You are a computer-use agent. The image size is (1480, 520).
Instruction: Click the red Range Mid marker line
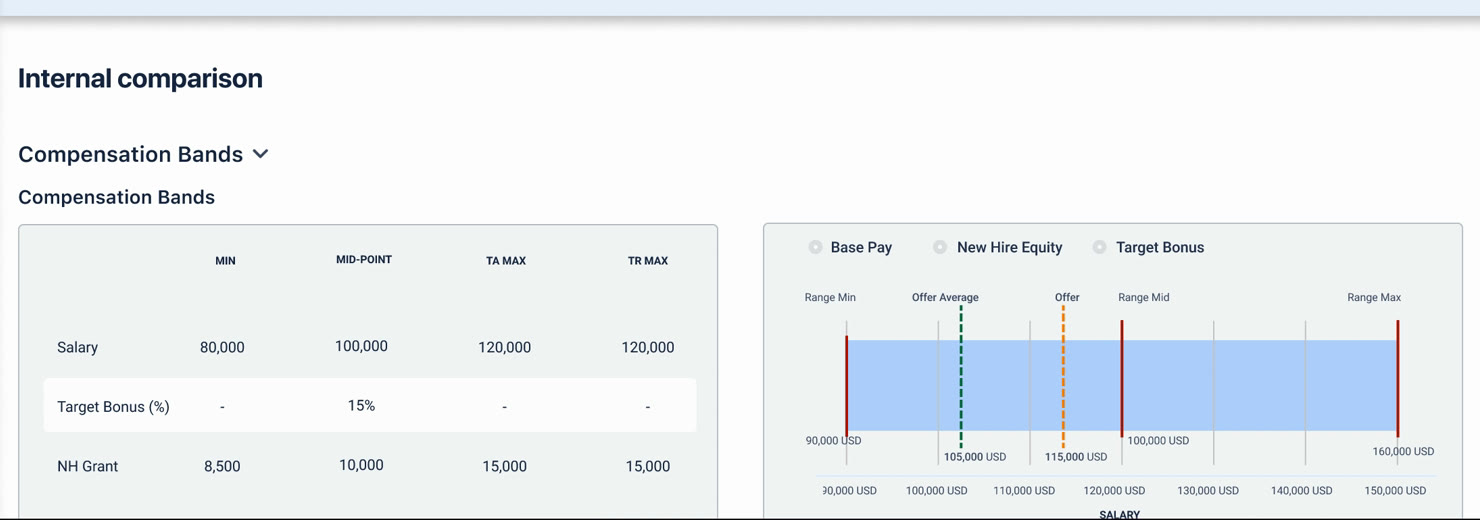coord(1122,378)
